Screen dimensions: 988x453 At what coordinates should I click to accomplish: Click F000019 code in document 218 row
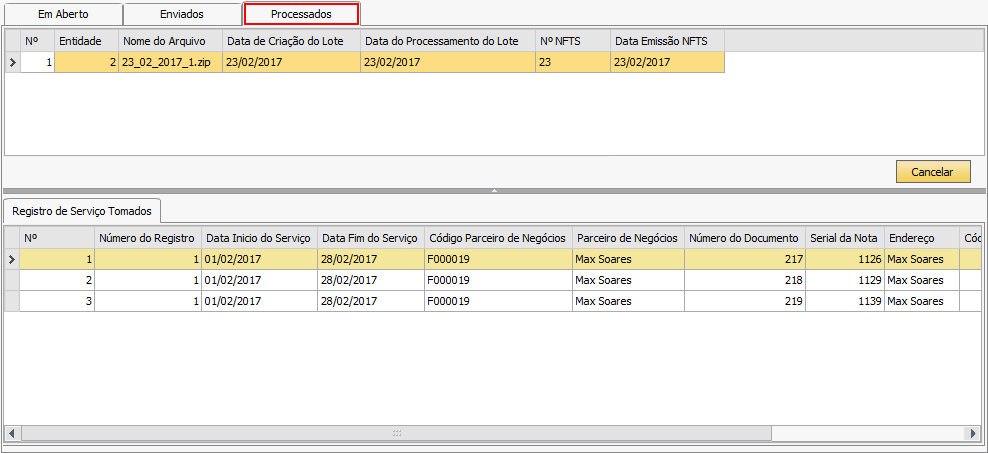coord(498,280)
